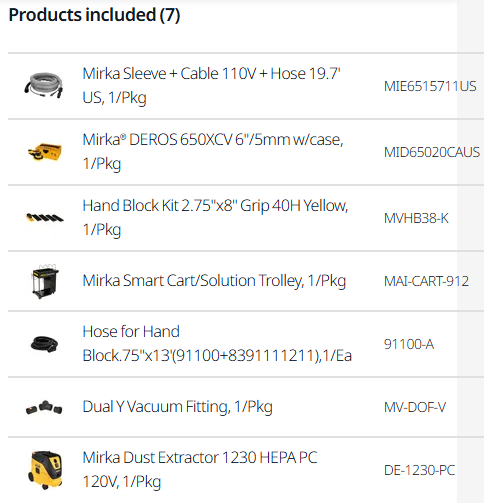This screenshot has height=503, width=484.
Task: Open Hose for Hand Block product link
Action: tap(217, 343)
